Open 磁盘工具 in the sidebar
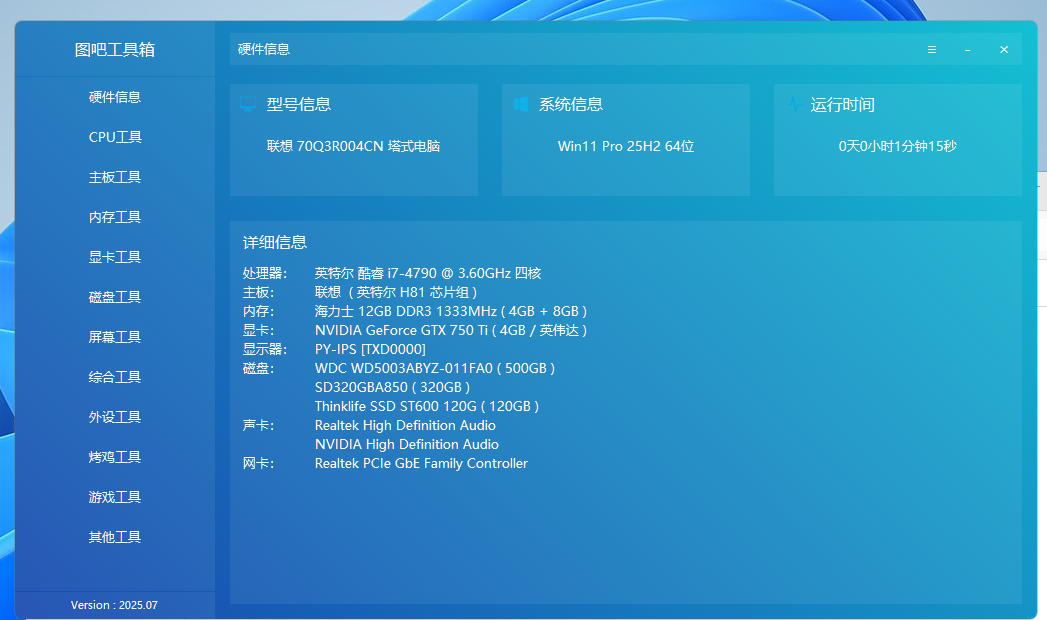The height and width of the screenshot is (620, 1047). [x=115, y=297]
